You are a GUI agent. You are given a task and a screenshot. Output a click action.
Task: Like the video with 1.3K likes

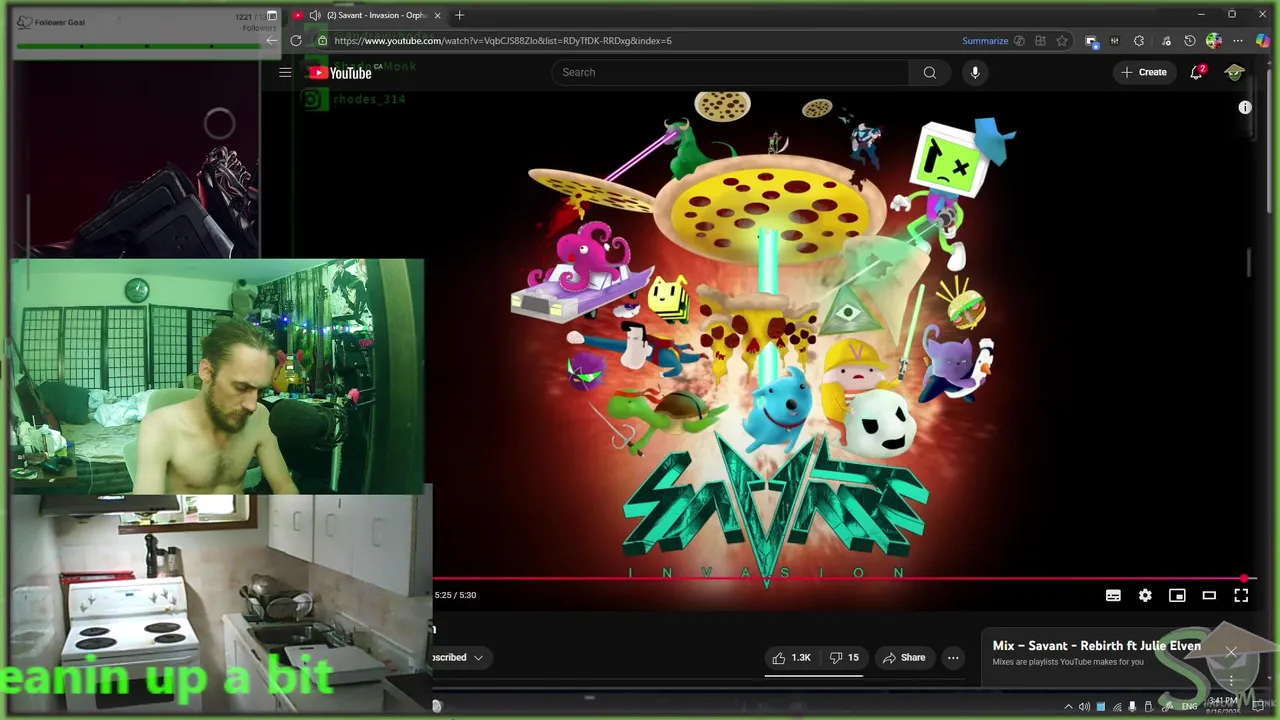[x=792, y=657]
